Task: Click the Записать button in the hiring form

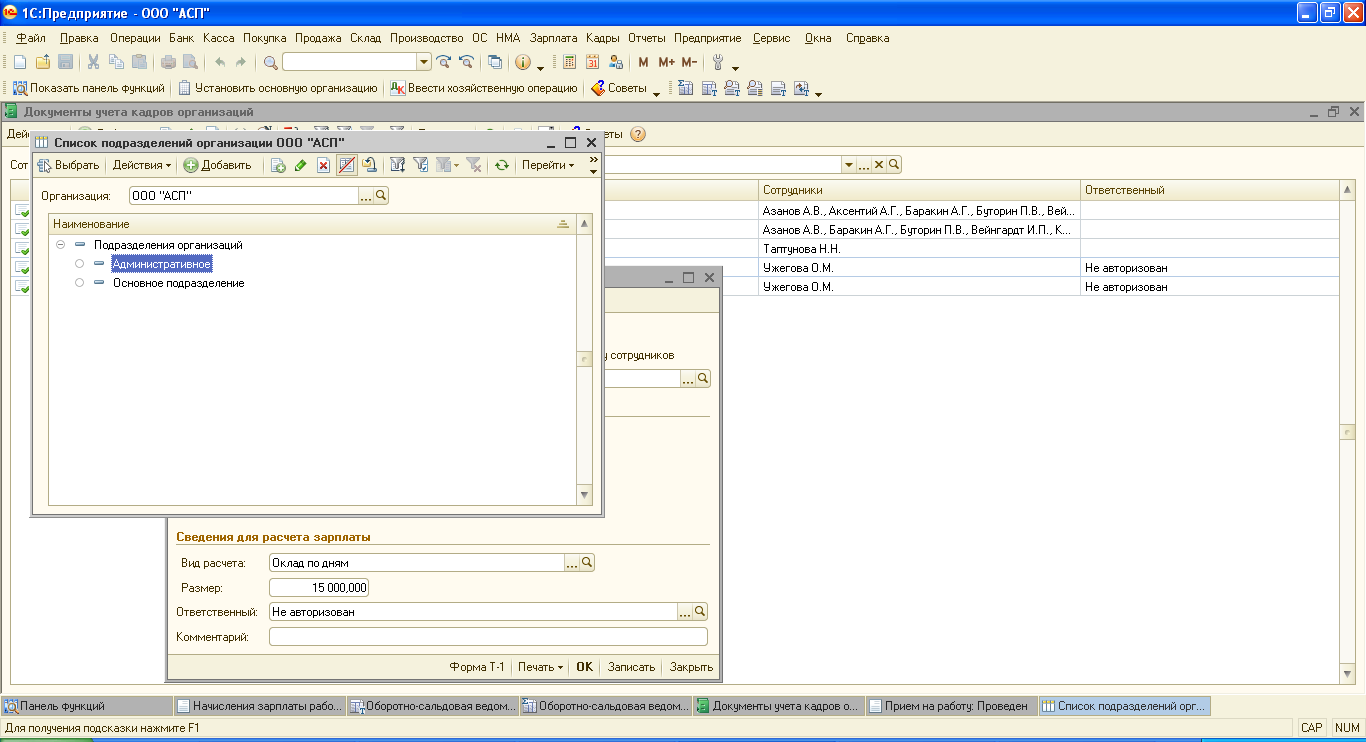Action: [631, 667]
